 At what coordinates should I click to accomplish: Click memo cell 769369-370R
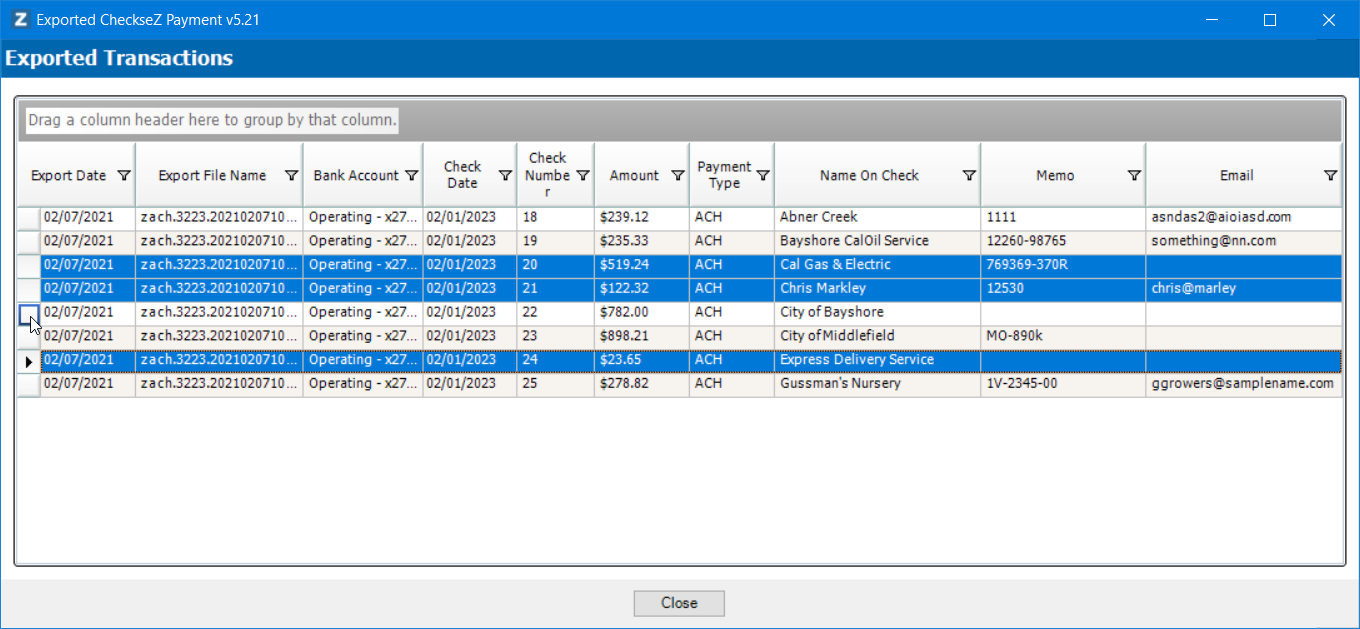[1063, 265]
